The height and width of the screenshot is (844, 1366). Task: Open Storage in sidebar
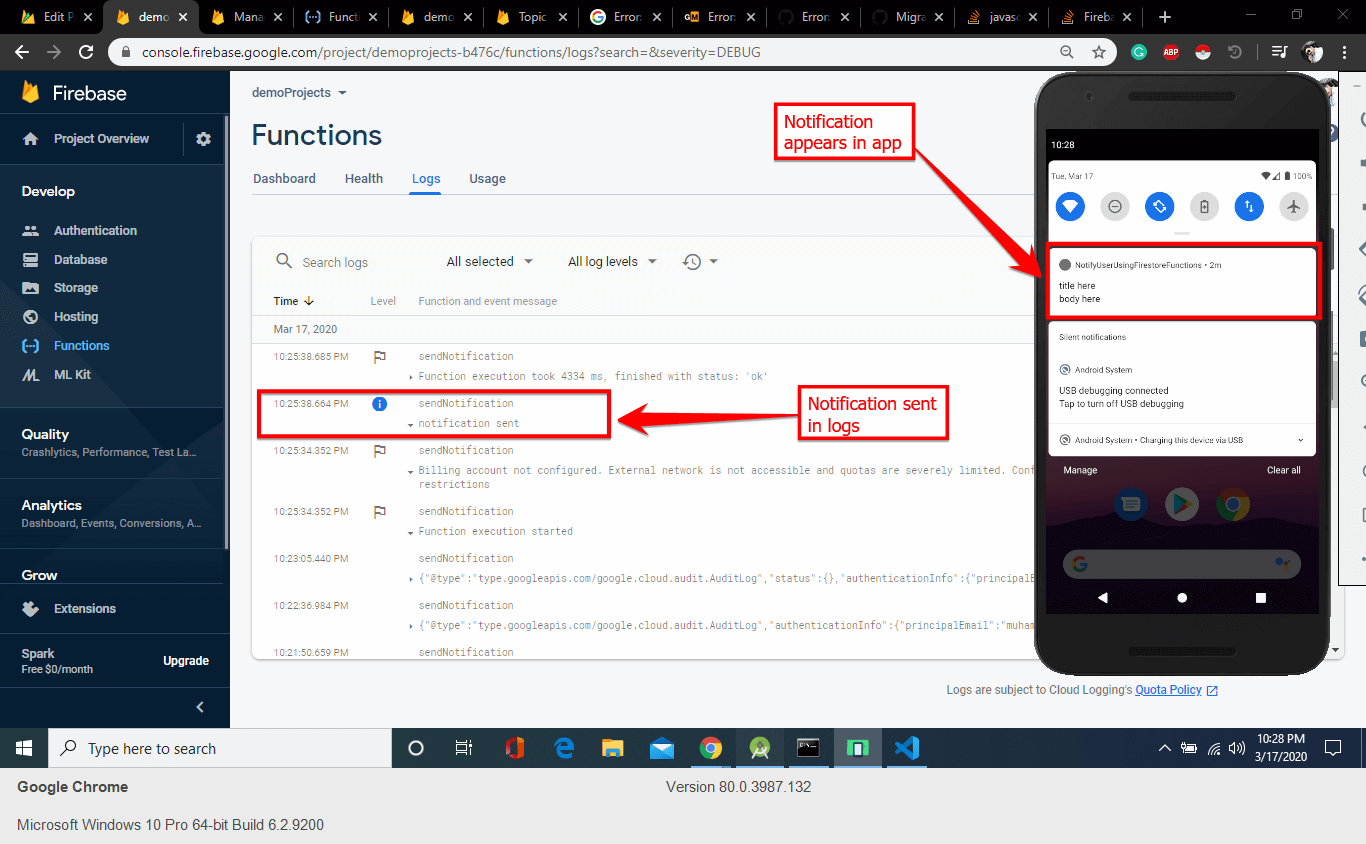click(76, 288)
